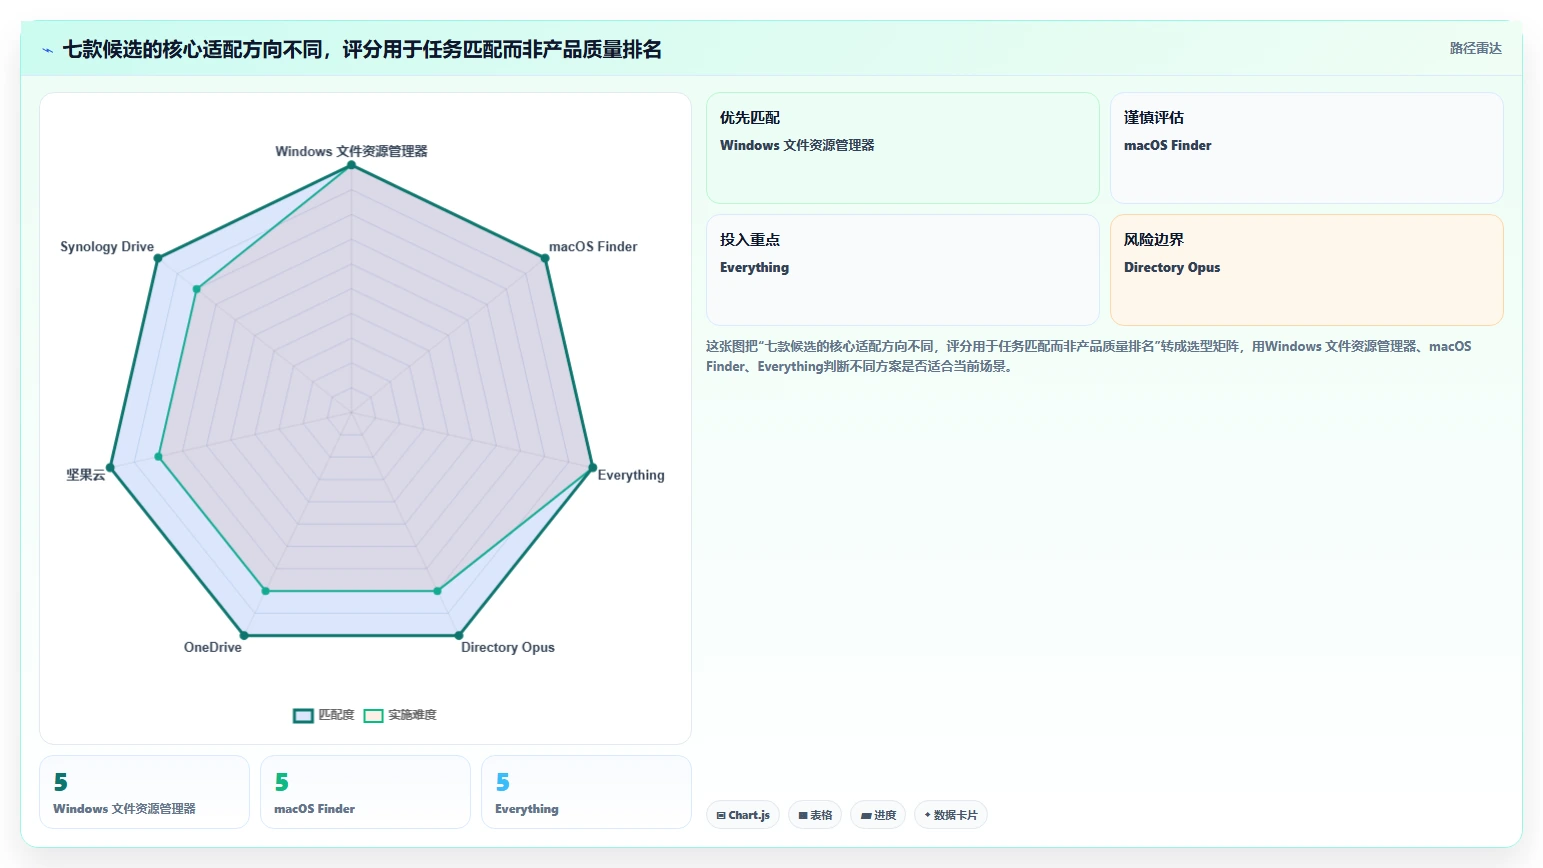Click the OneDrive radar axis label
This screenshot has height=868, width=1543.
(x=212, y=647)
